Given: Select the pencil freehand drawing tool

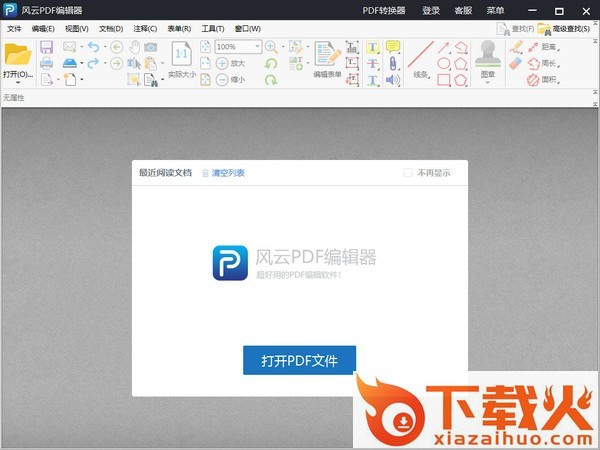Looking at the screenshot, I should [516, 47].
